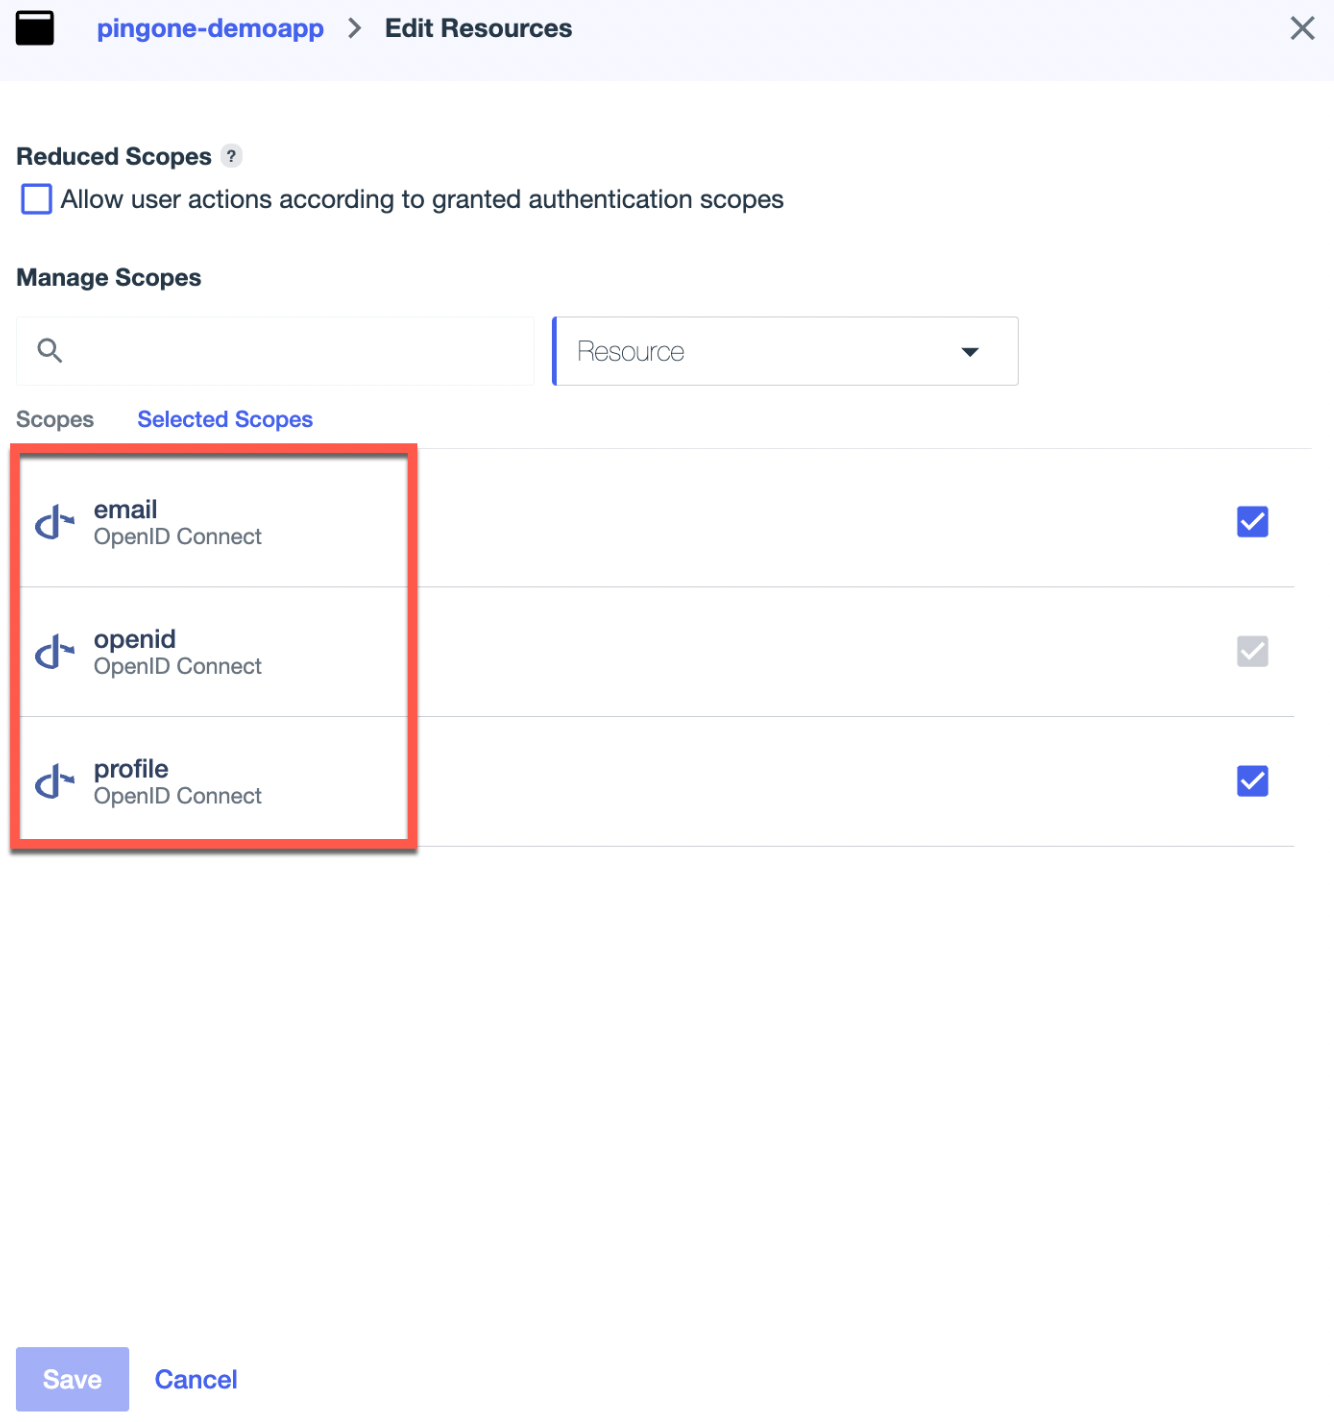This screenshot has width=1334, height=1422.
Task: Click the breadcrumb chevron separator arrow
Action: coord(354,28)
